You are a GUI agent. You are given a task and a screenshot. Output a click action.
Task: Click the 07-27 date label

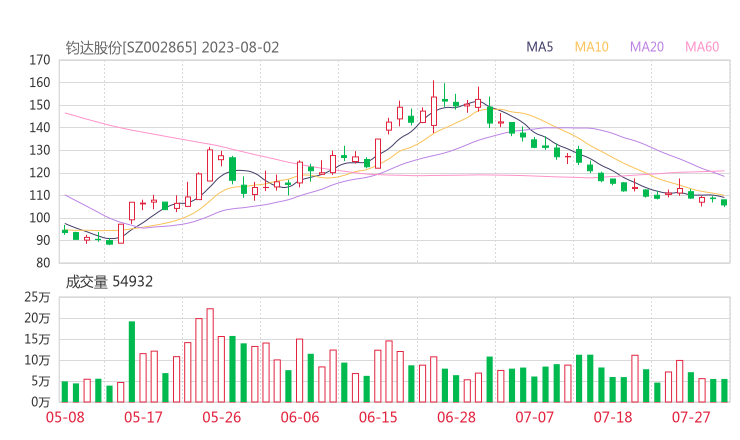[691, 418]
